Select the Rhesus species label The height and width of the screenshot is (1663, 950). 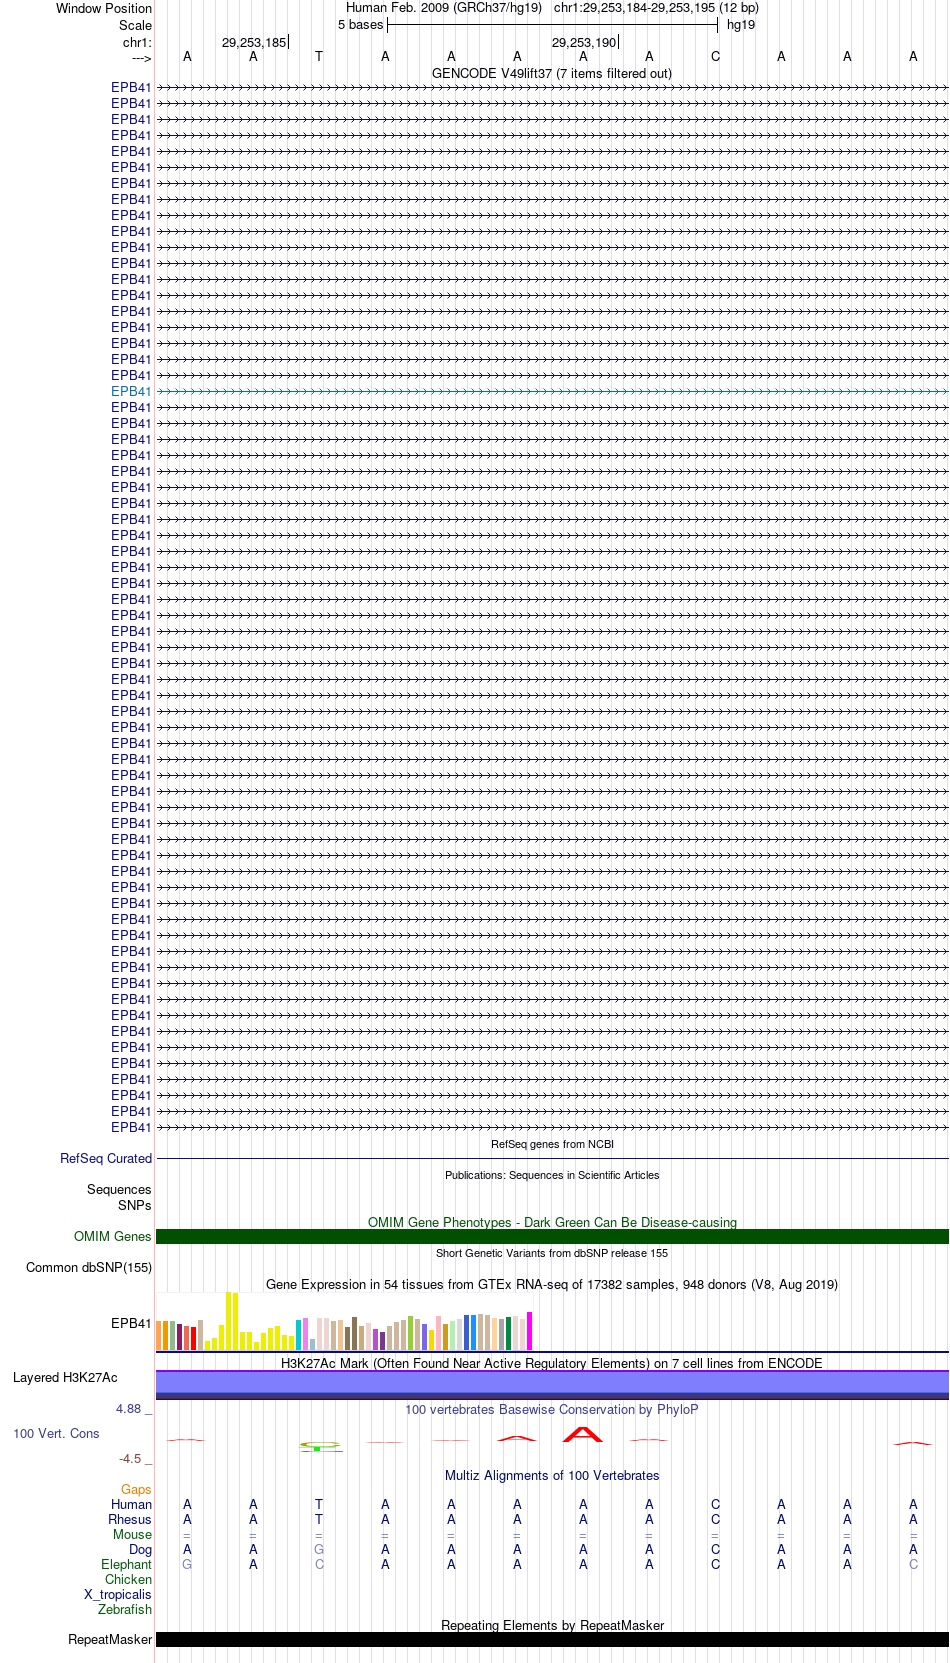(x=130, y=1519)
